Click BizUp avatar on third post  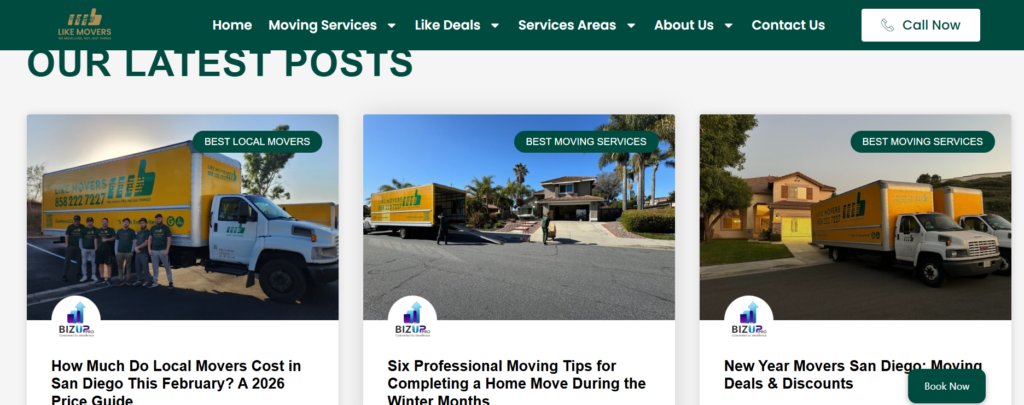748,319
